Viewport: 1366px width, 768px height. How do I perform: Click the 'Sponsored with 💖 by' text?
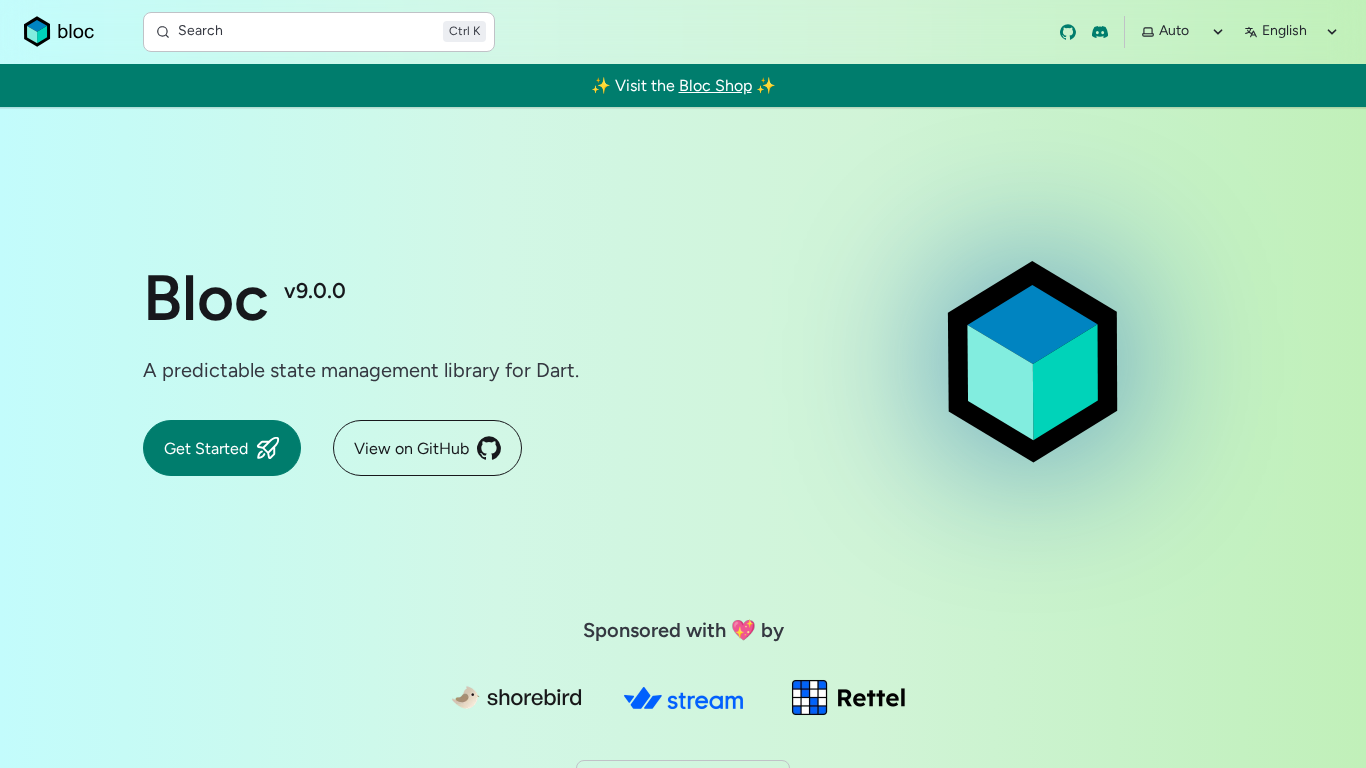[683, 630]
